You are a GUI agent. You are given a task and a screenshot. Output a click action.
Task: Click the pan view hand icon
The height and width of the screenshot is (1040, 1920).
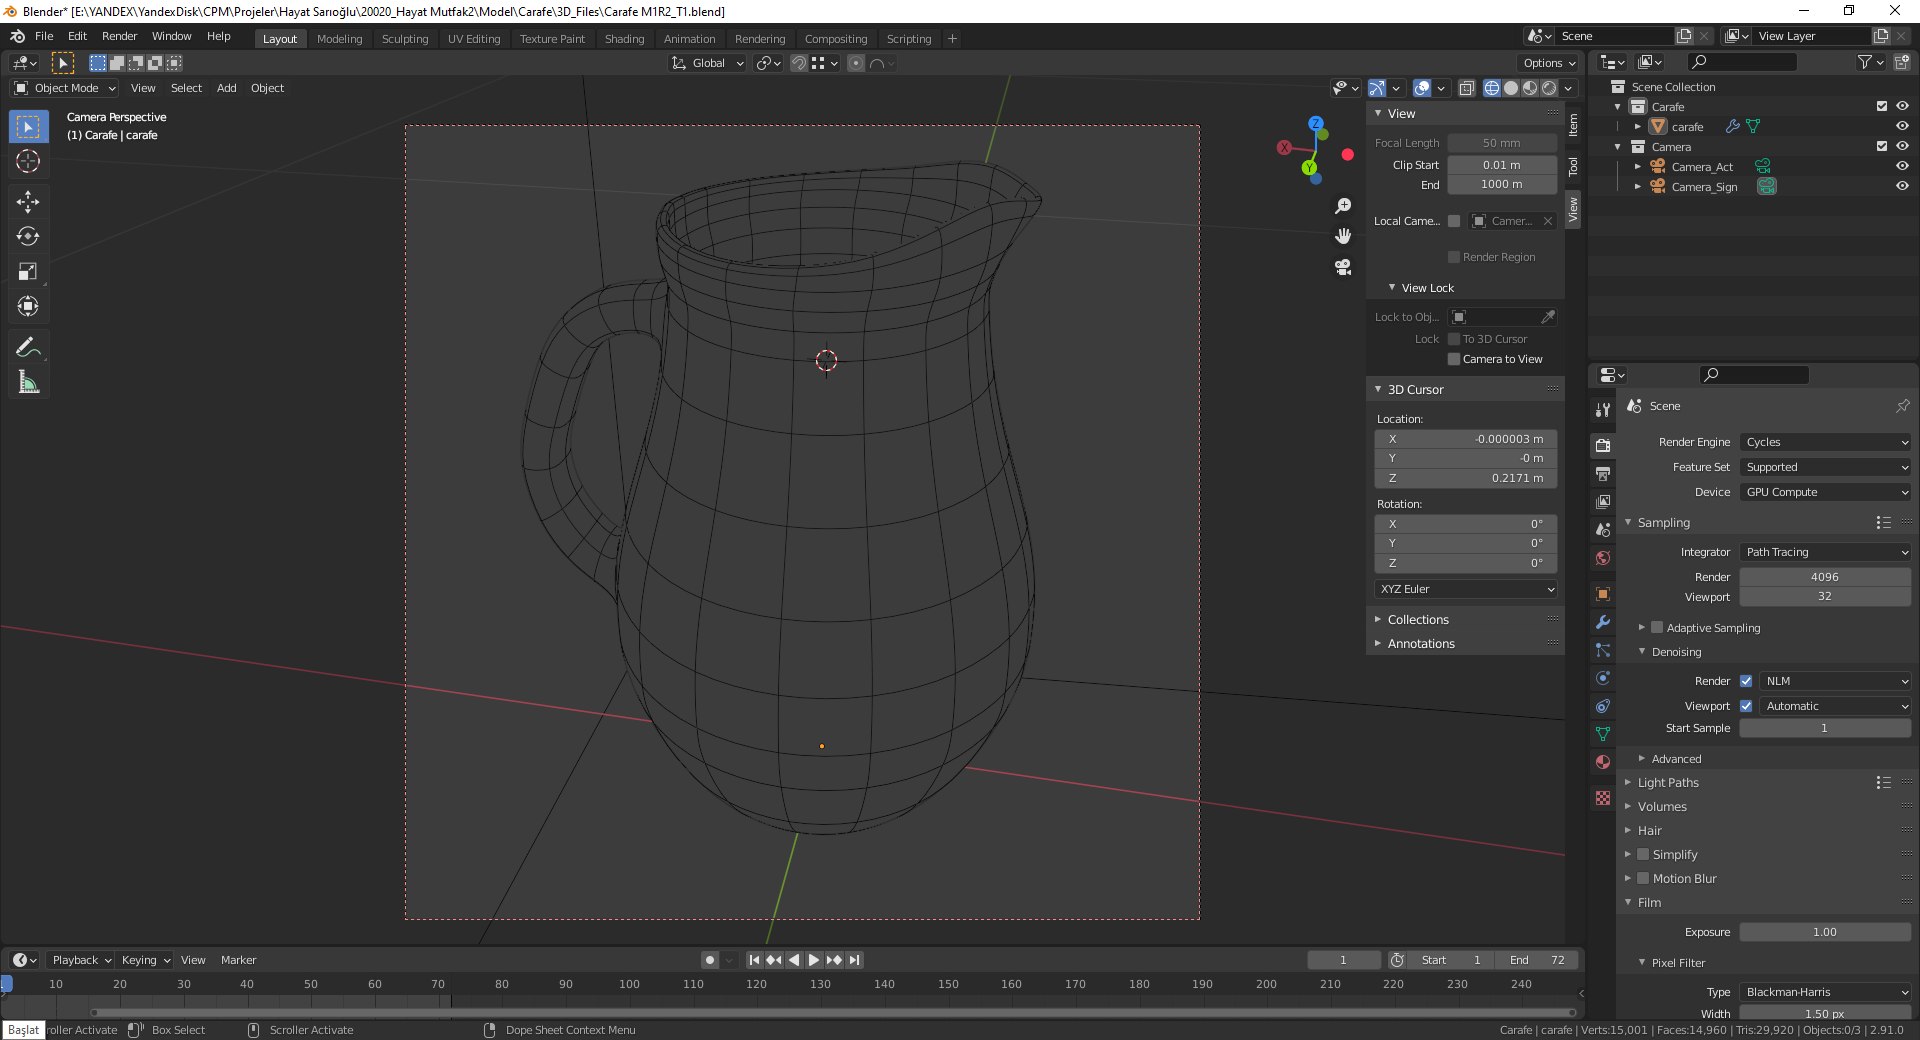click(1343, 236)
